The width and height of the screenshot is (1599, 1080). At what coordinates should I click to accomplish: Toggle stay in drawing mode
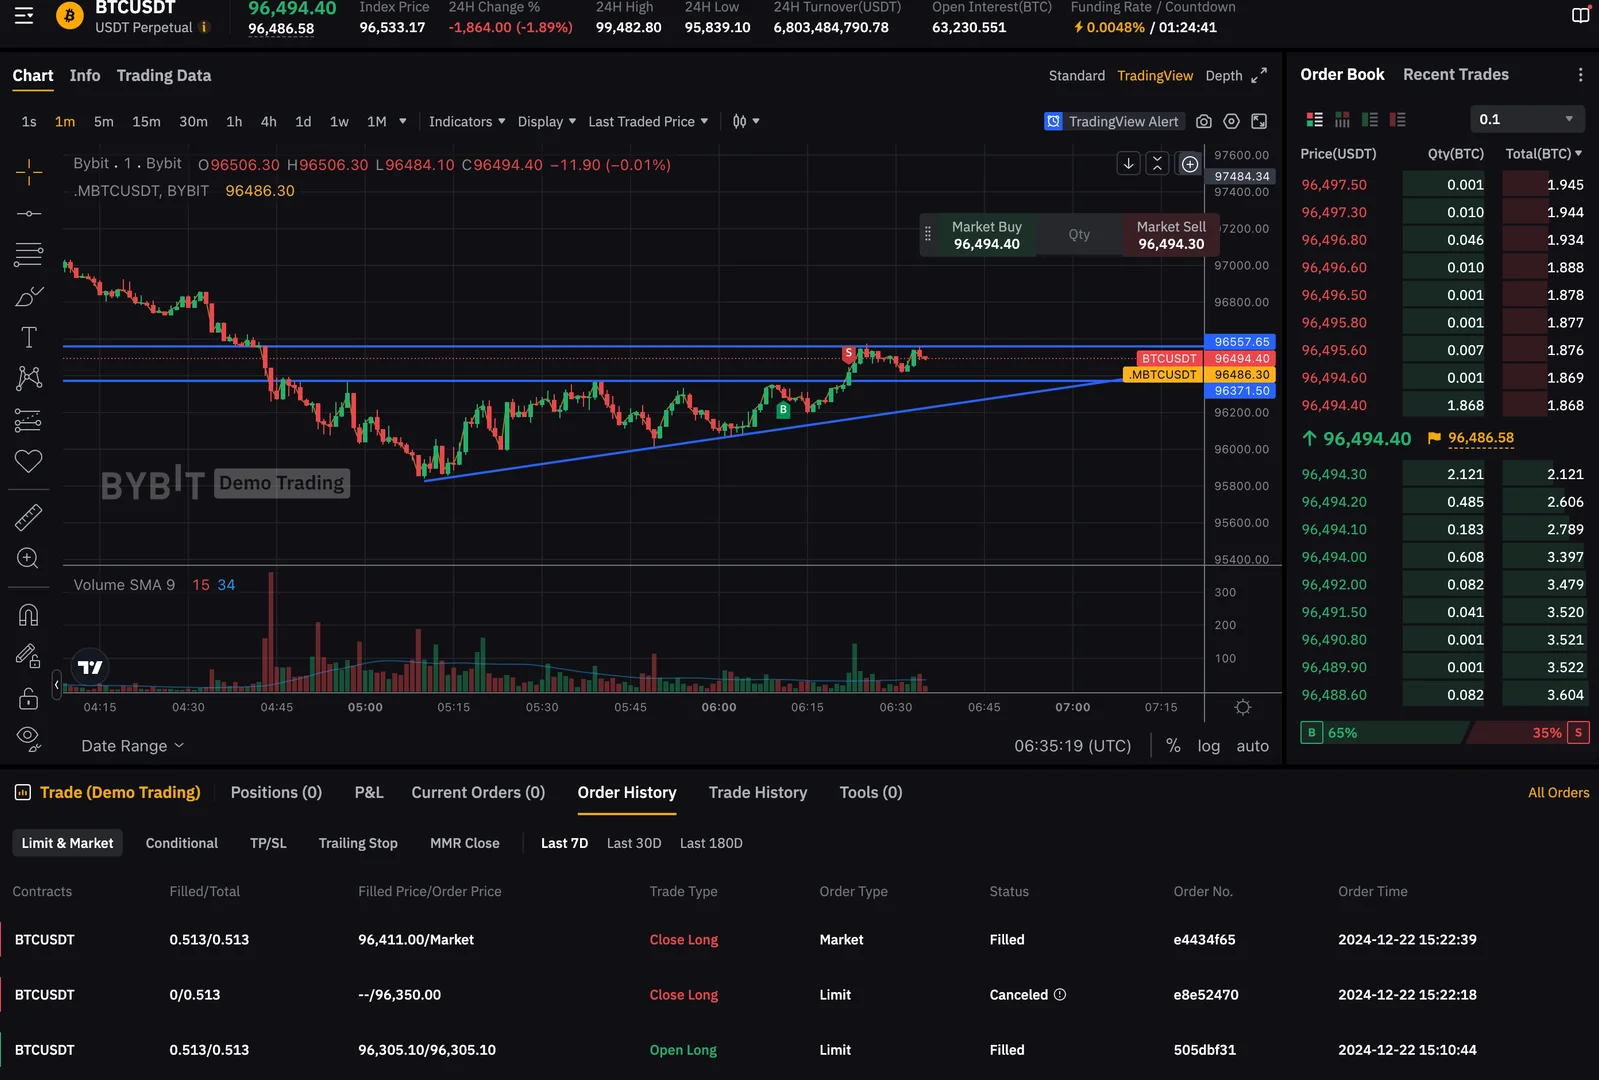[29, 656]
